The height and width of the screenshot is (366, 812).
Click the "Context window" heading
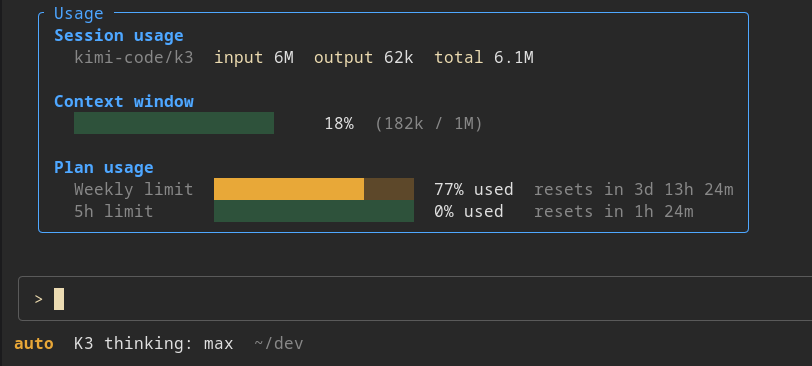(x=124, y=101)
